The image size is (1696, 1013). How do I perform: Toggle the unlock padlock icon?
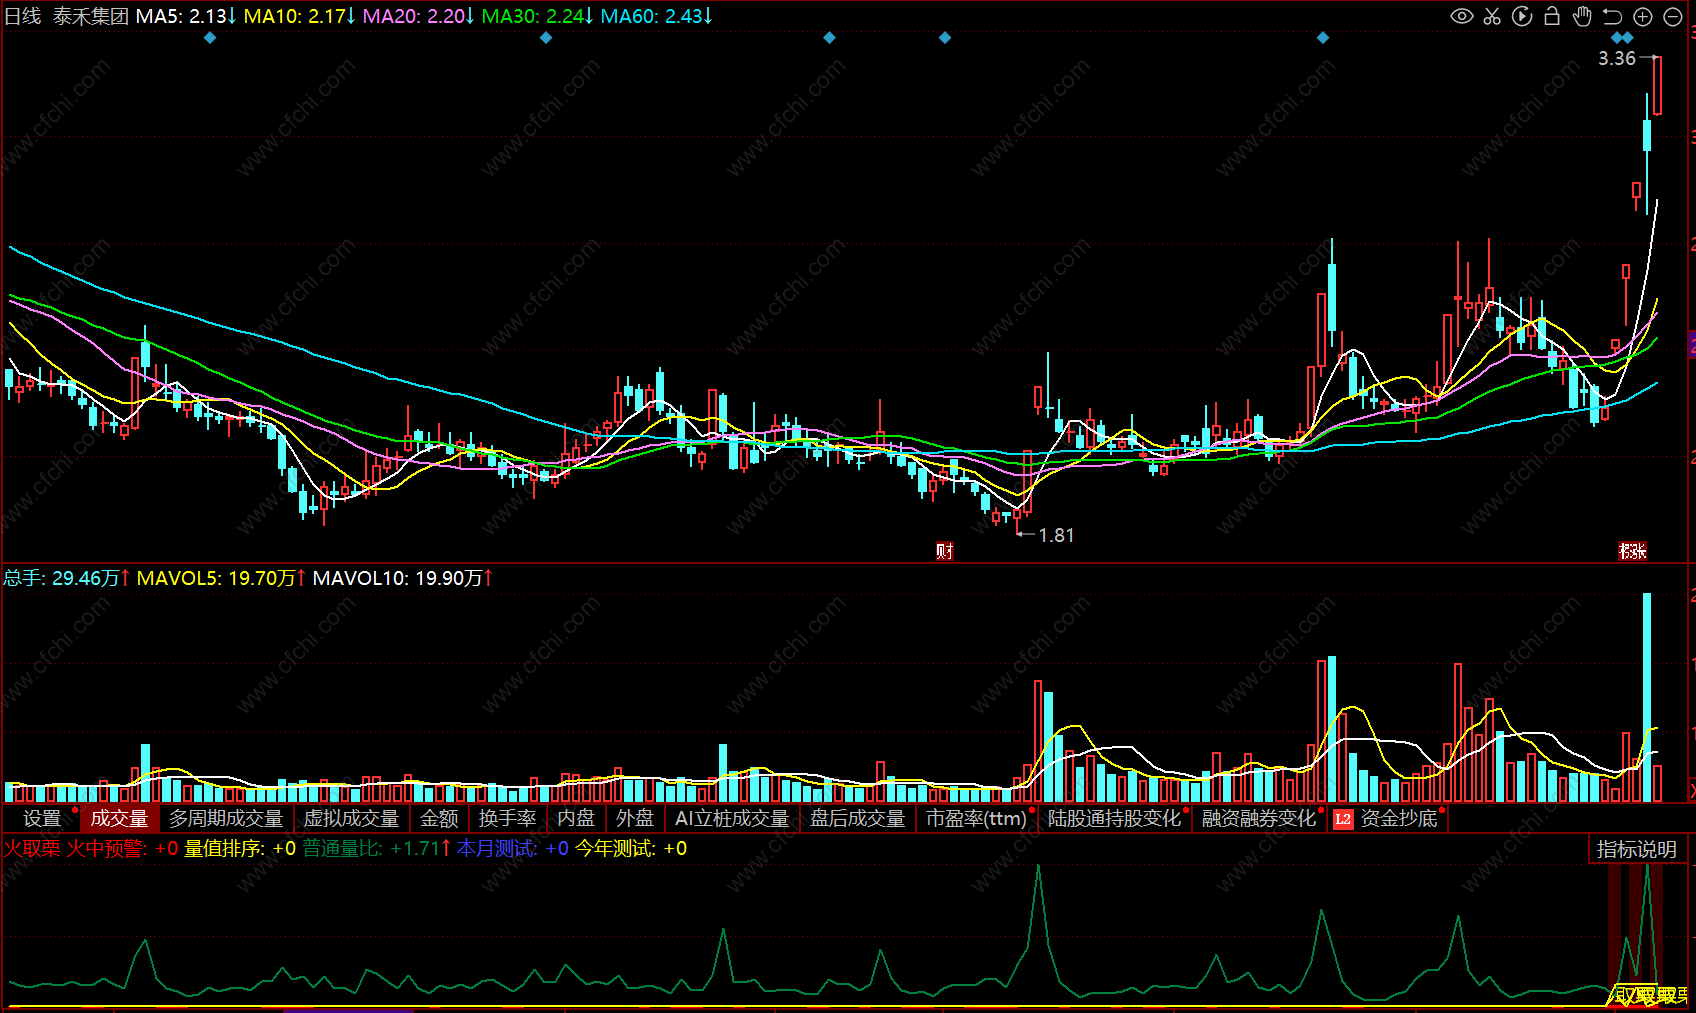(x=1552, y=16)
